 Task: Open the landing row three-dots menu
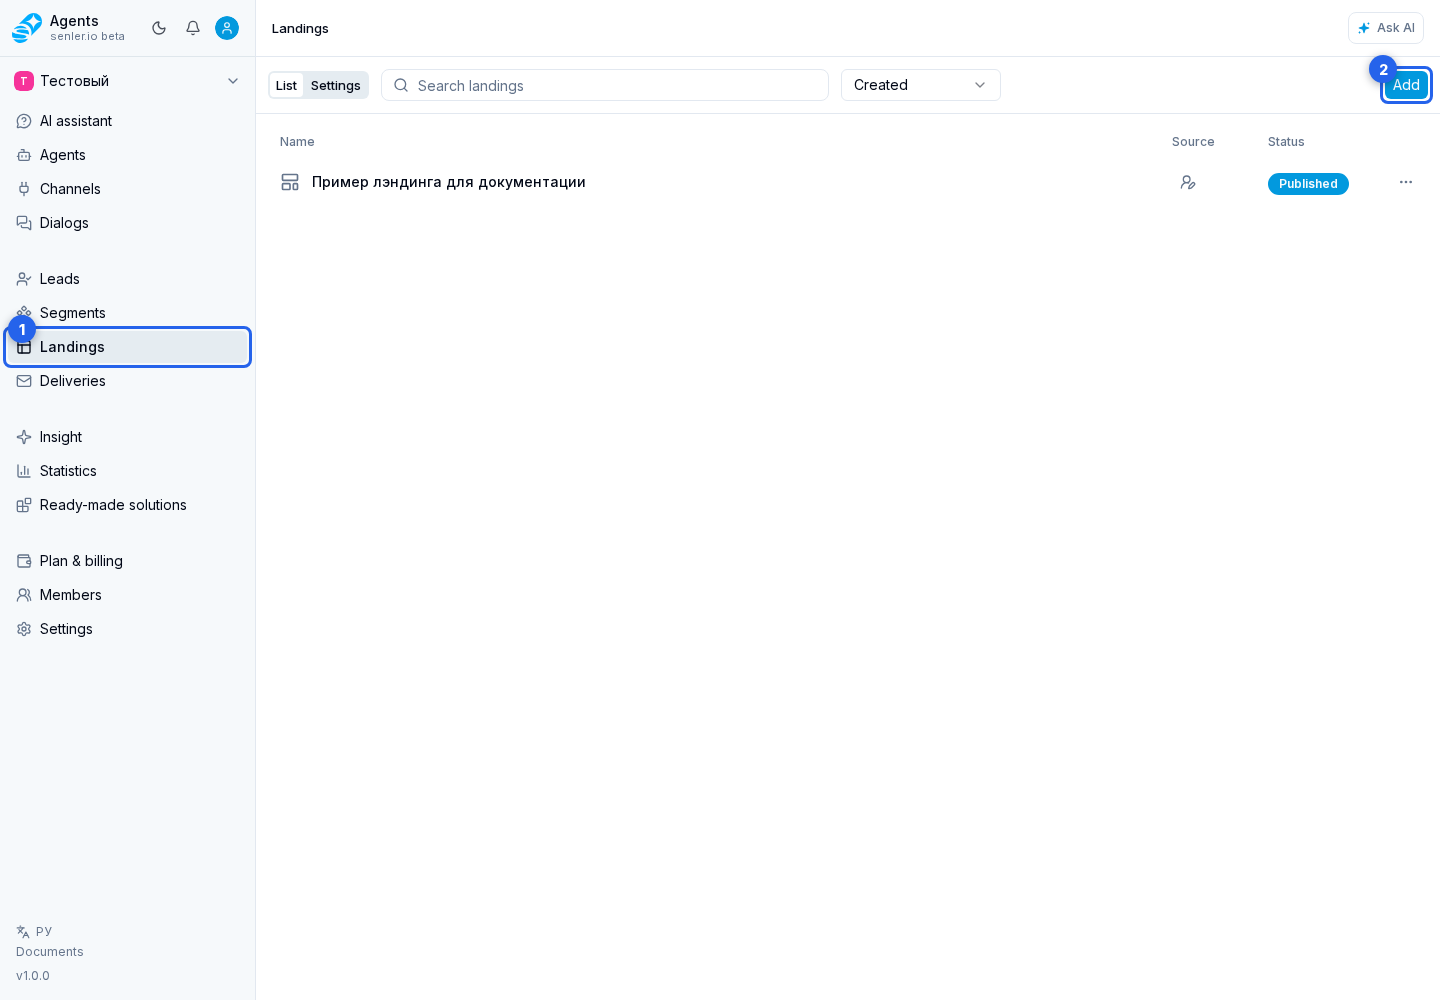pos(1406,182)
